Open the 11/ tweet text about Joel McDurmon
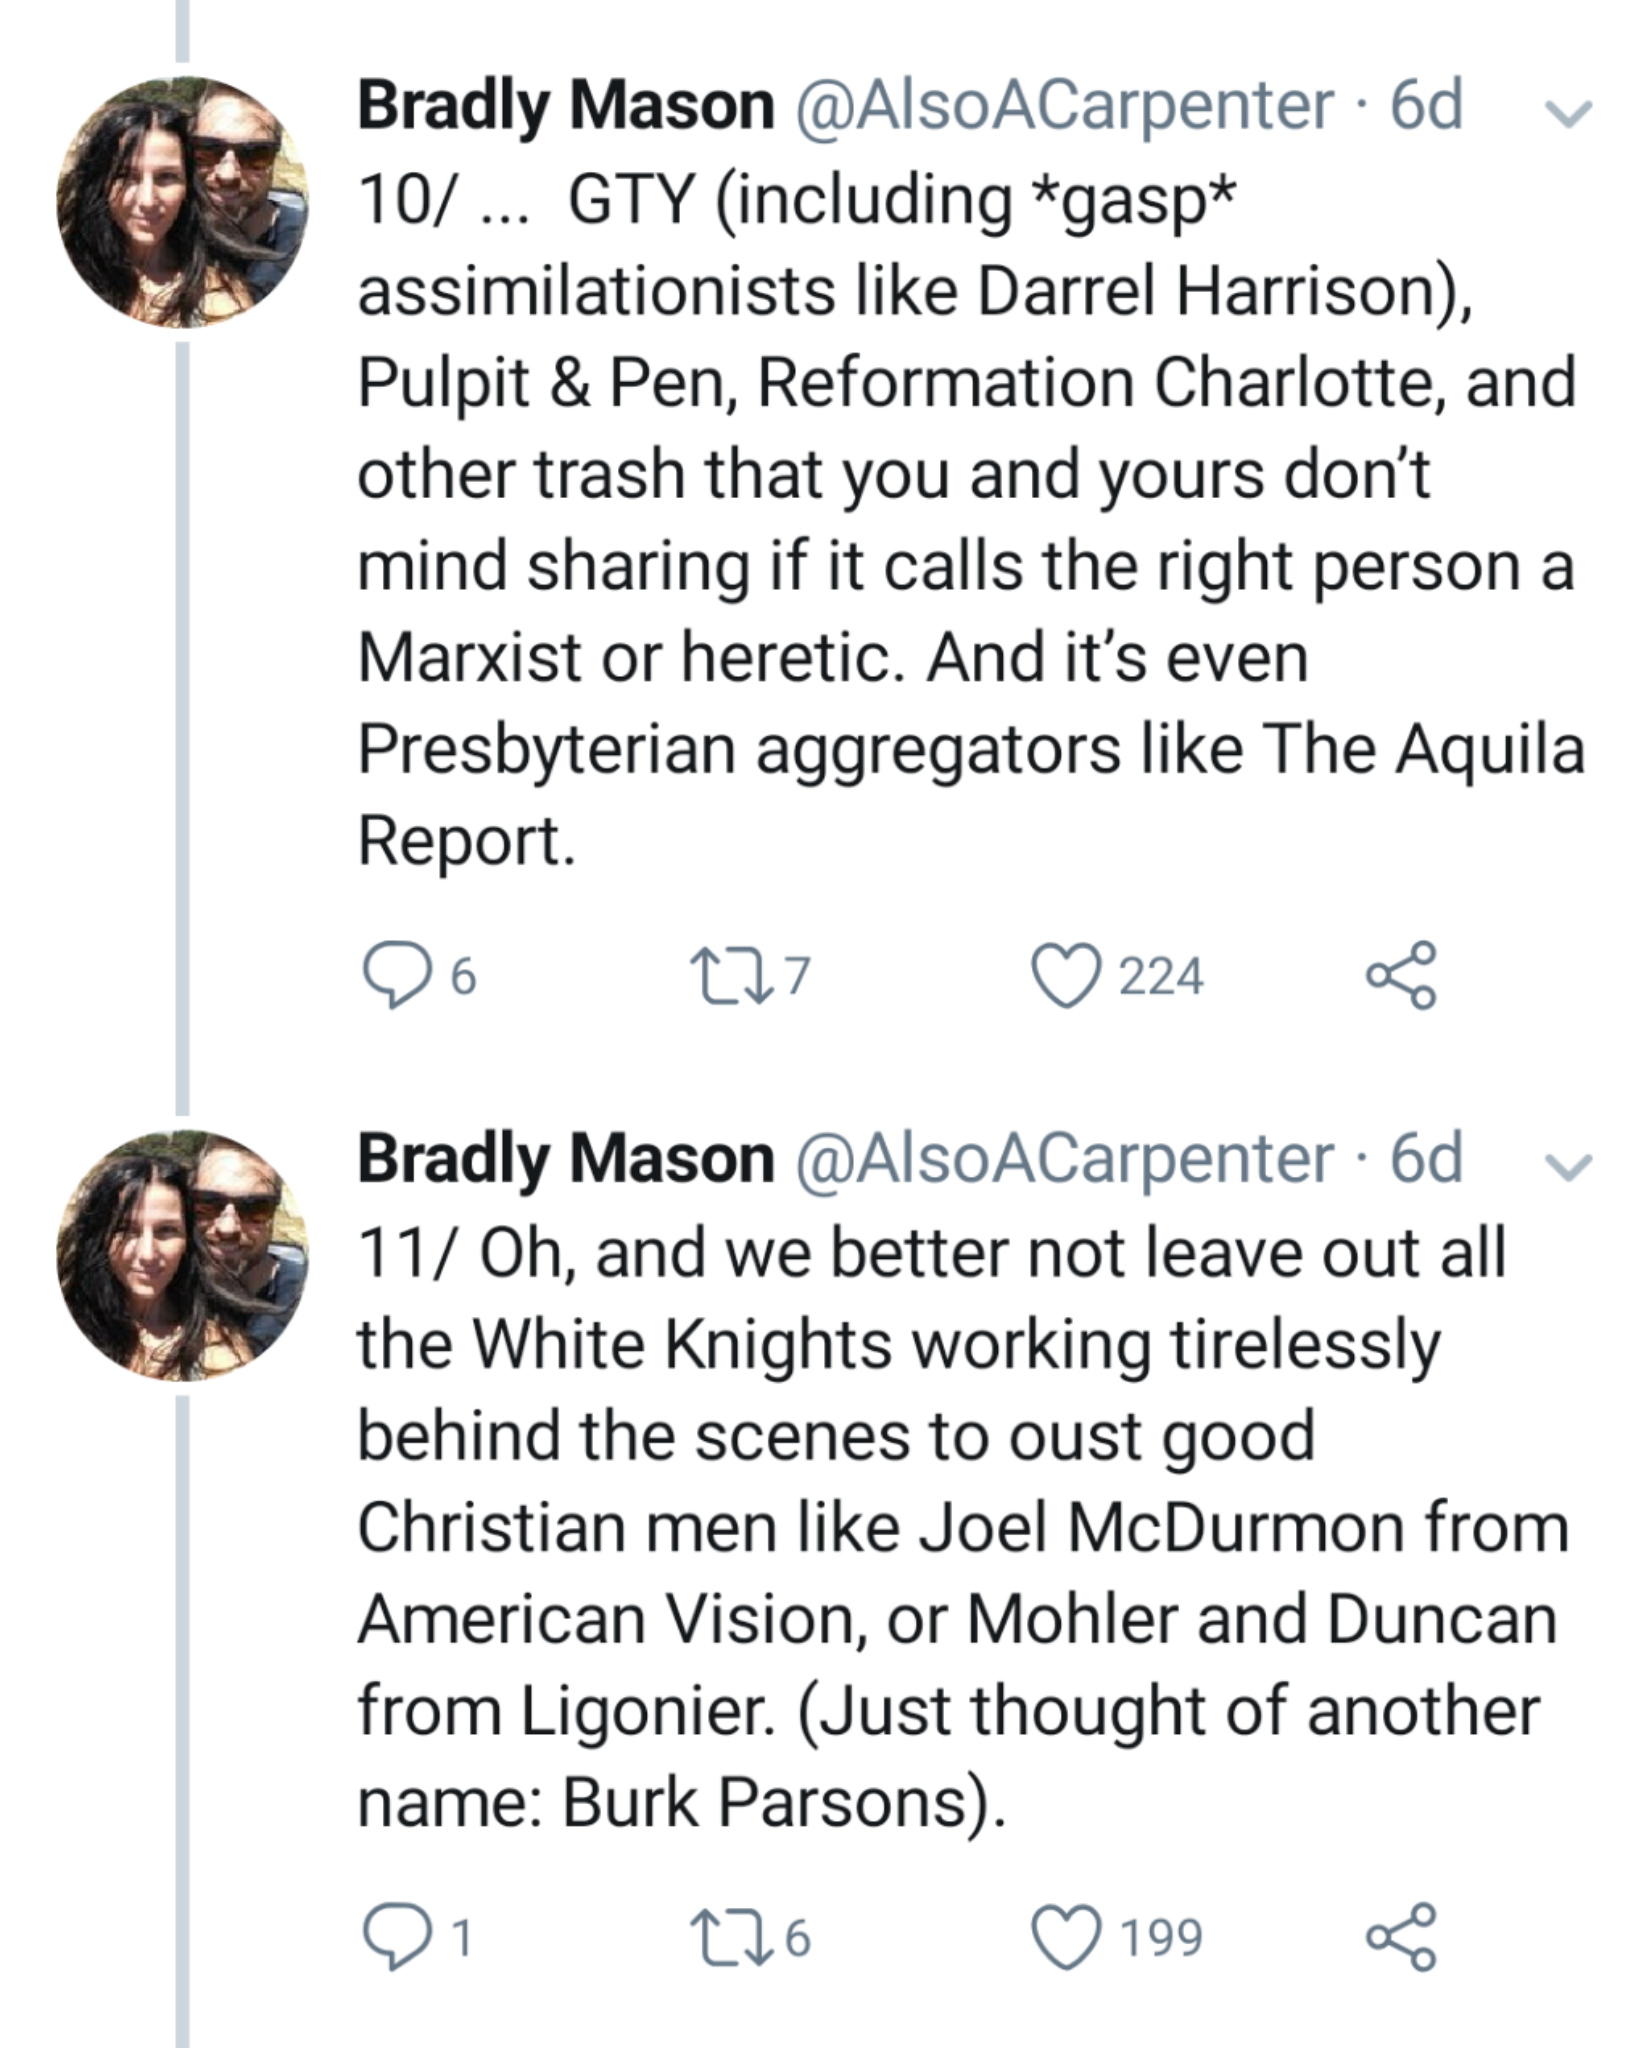Screen dimensions: 1649x2048 click(960, 1528)
